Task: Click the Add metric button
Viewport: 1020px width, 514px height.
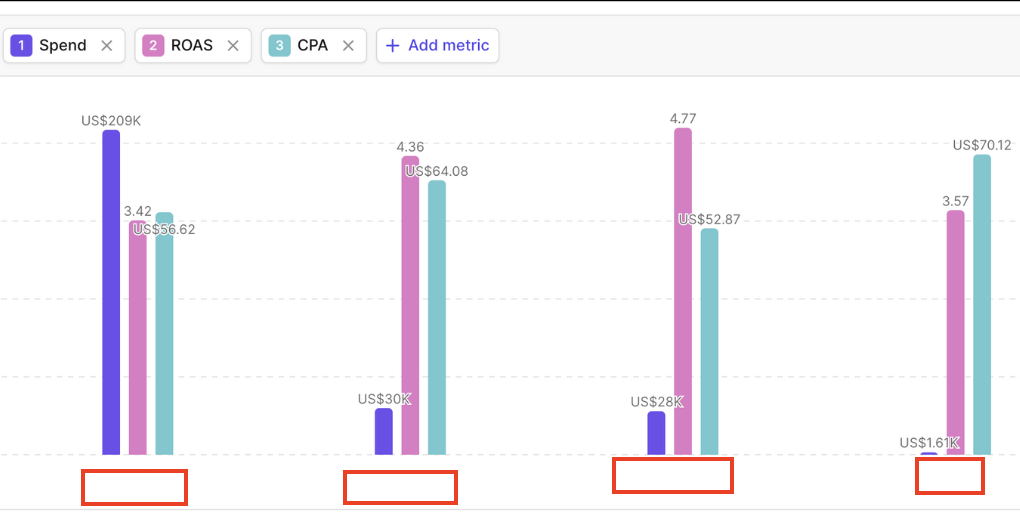Action: [438, 46]
